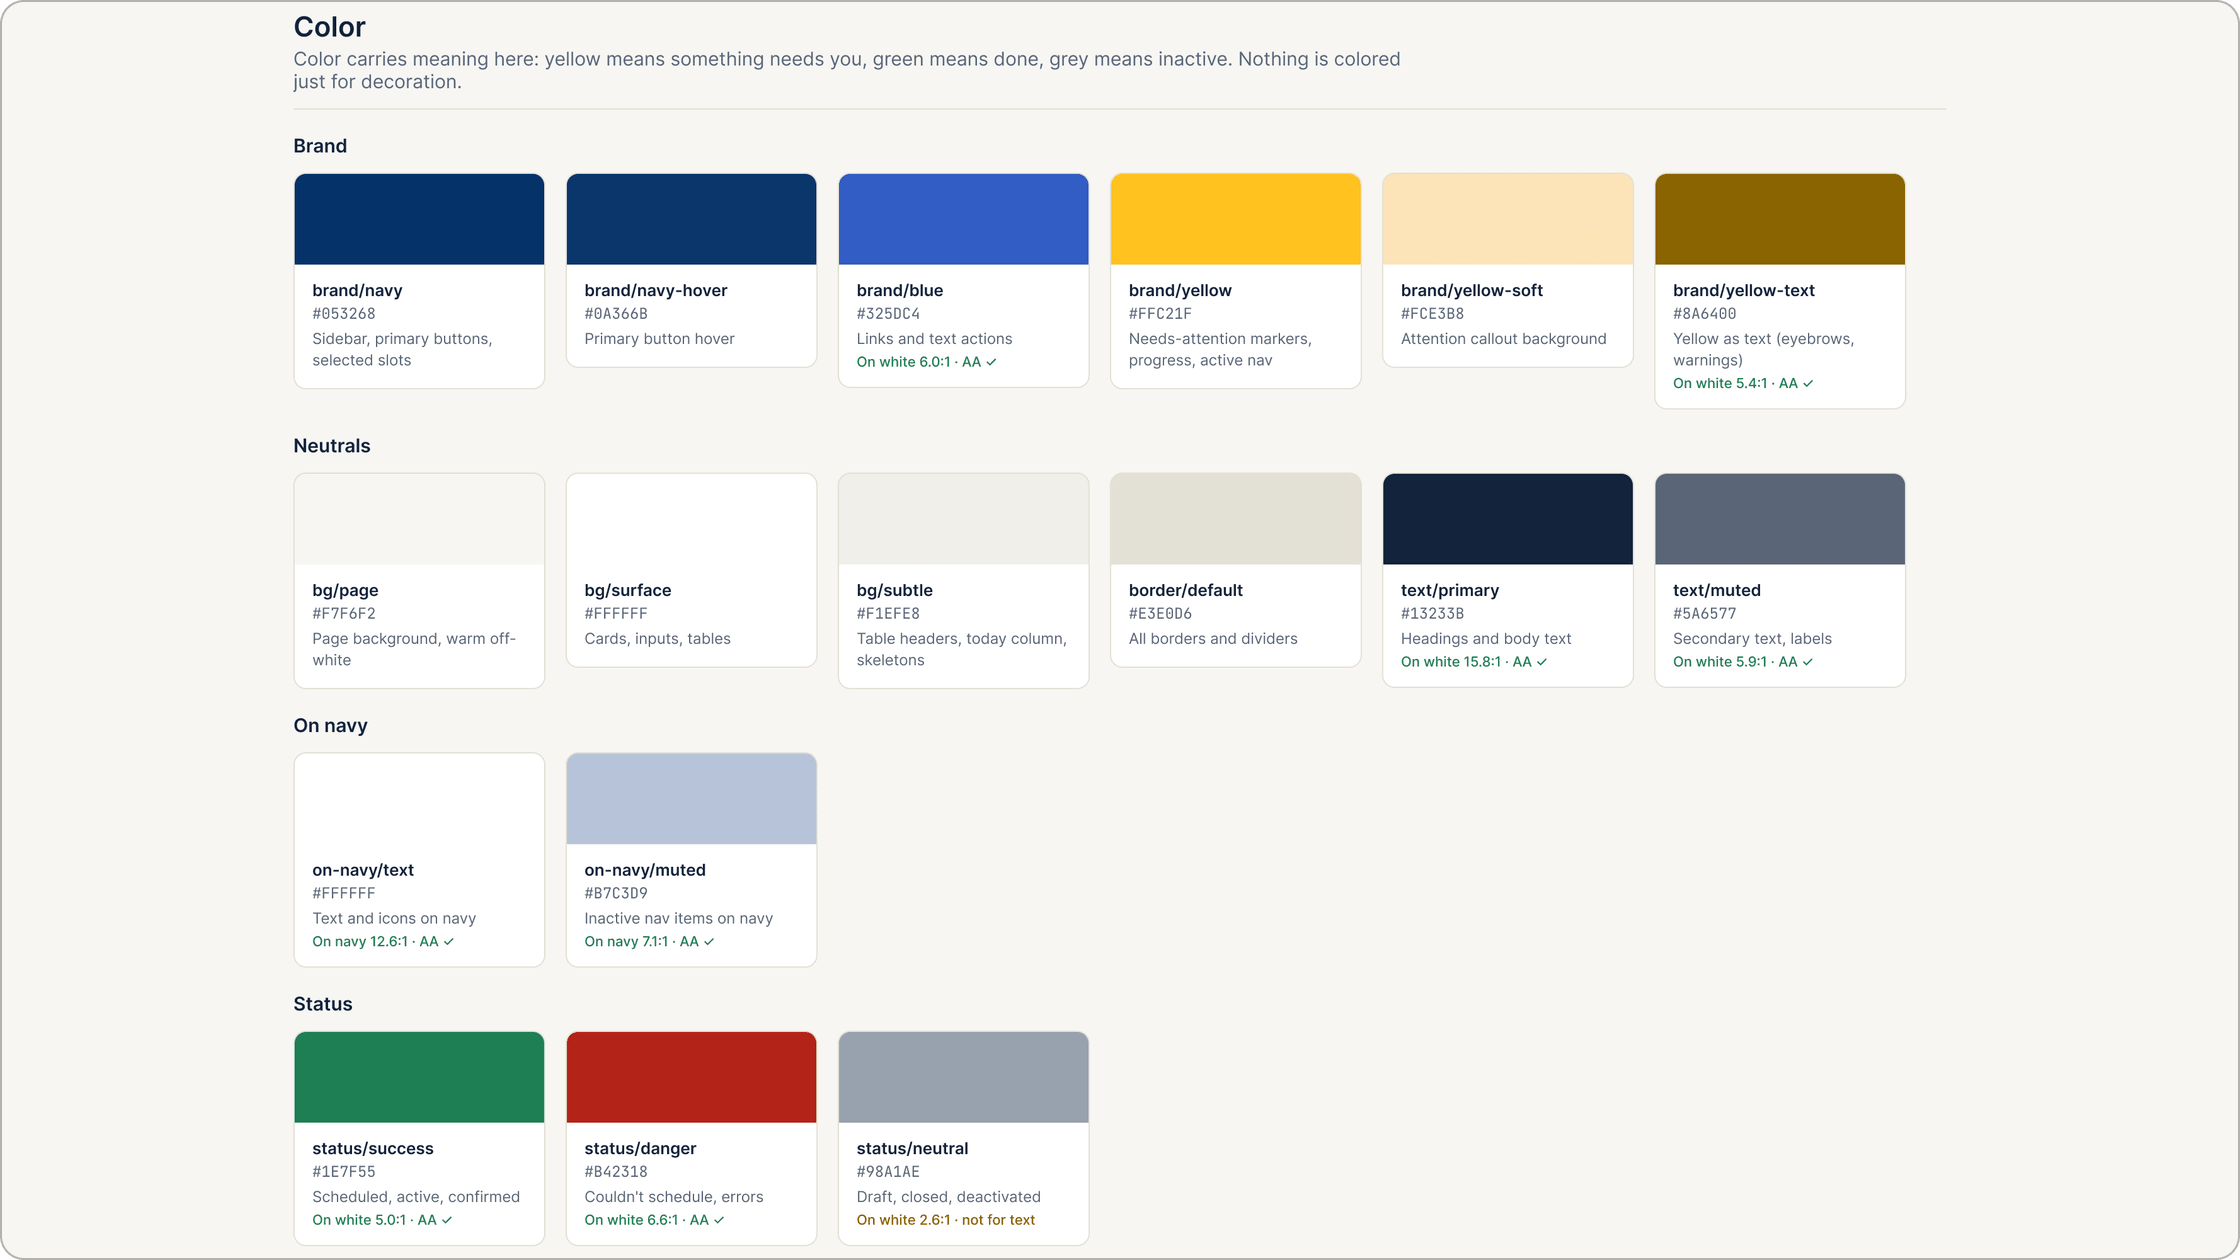Image resolution: width=2240 pixels, height=1260 pixels.
Task: Click 'On white 5.0:1 · AA' contrast note
Action: (x=382, y=1220)
